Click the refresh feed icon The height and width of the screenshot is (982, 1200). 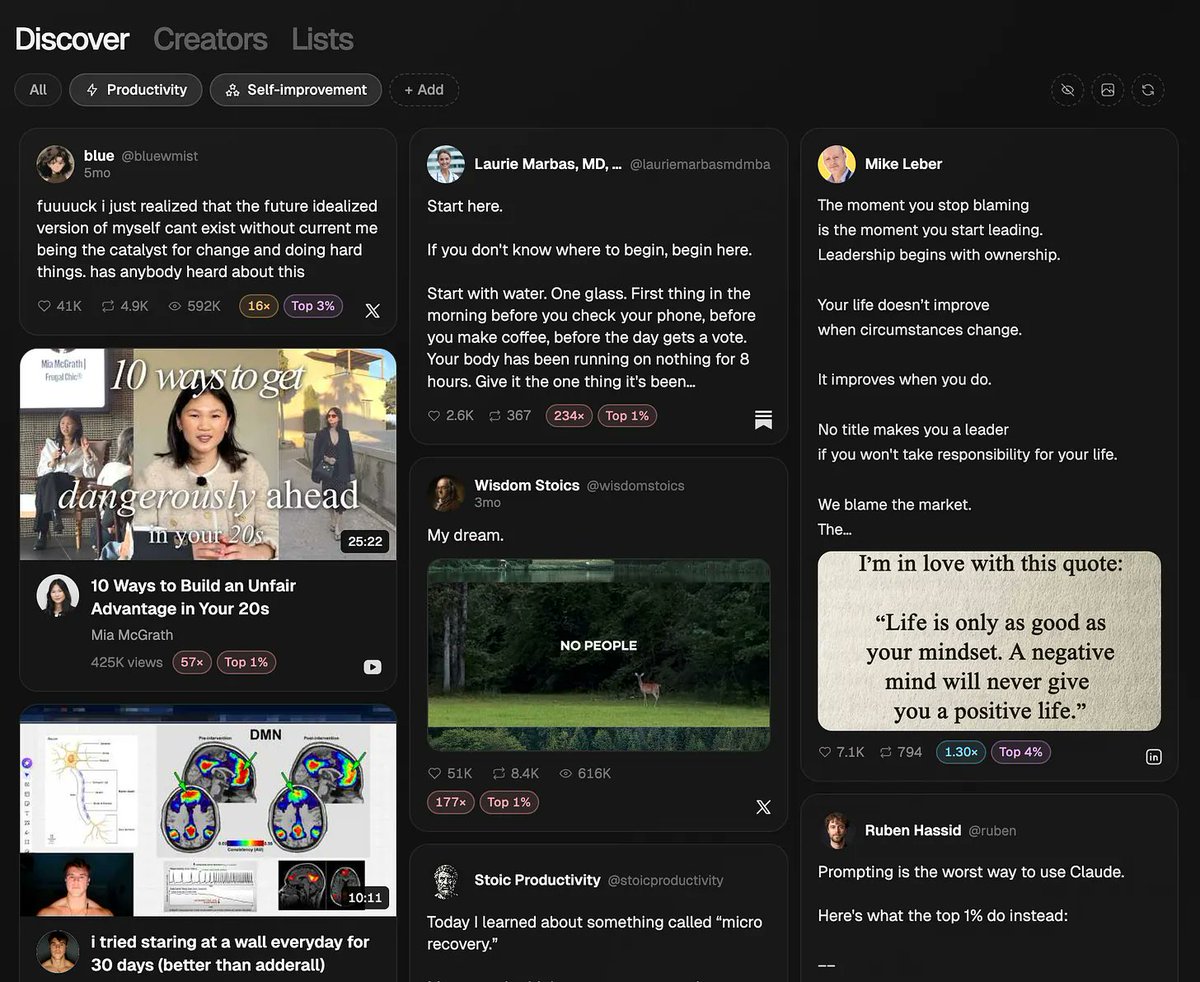(1148, 90)
